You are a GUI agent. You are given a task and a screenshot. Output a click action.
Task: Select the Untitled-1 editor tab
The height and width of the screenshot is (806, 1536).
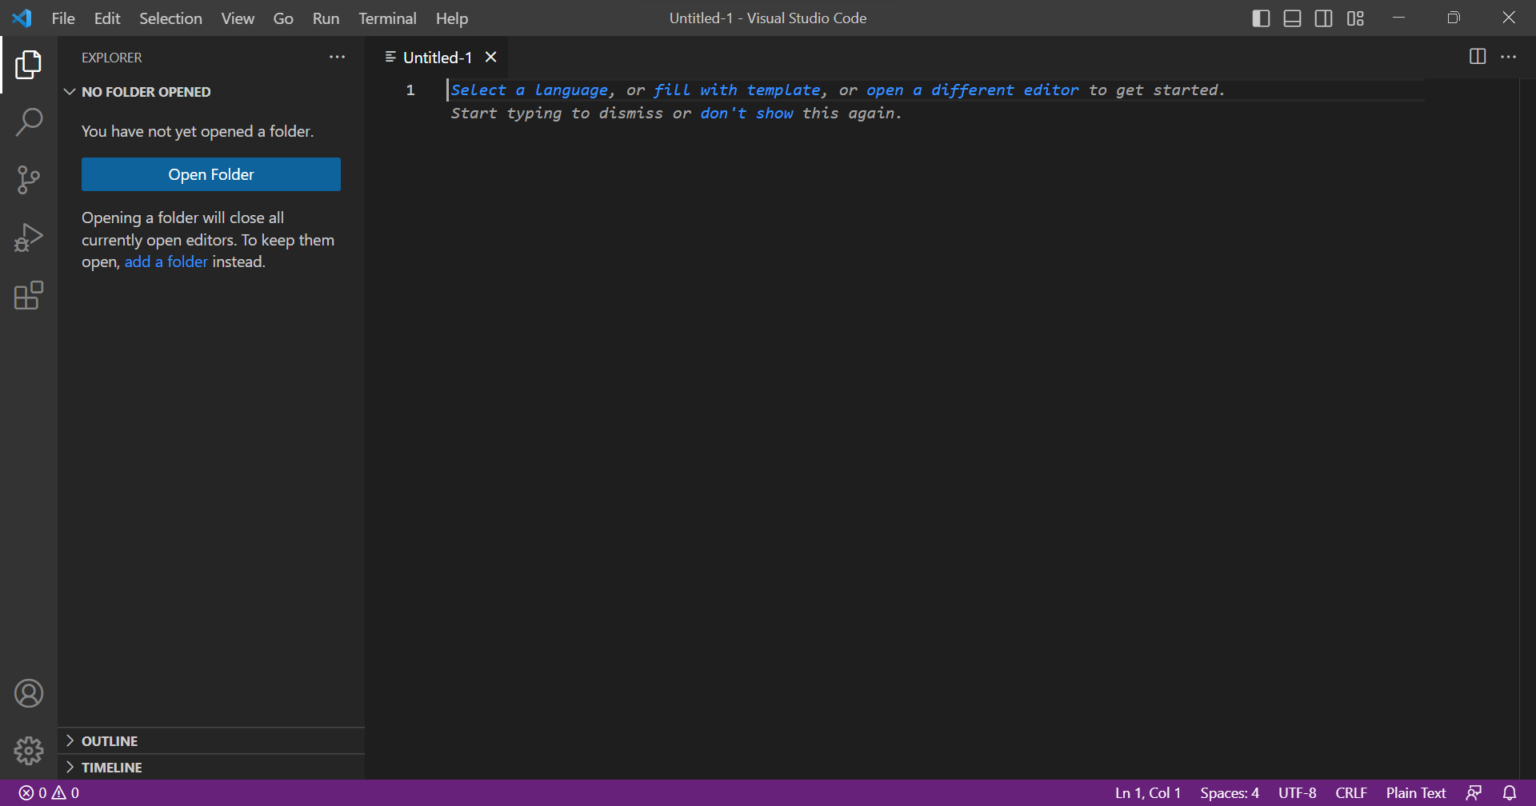point(437,57)
